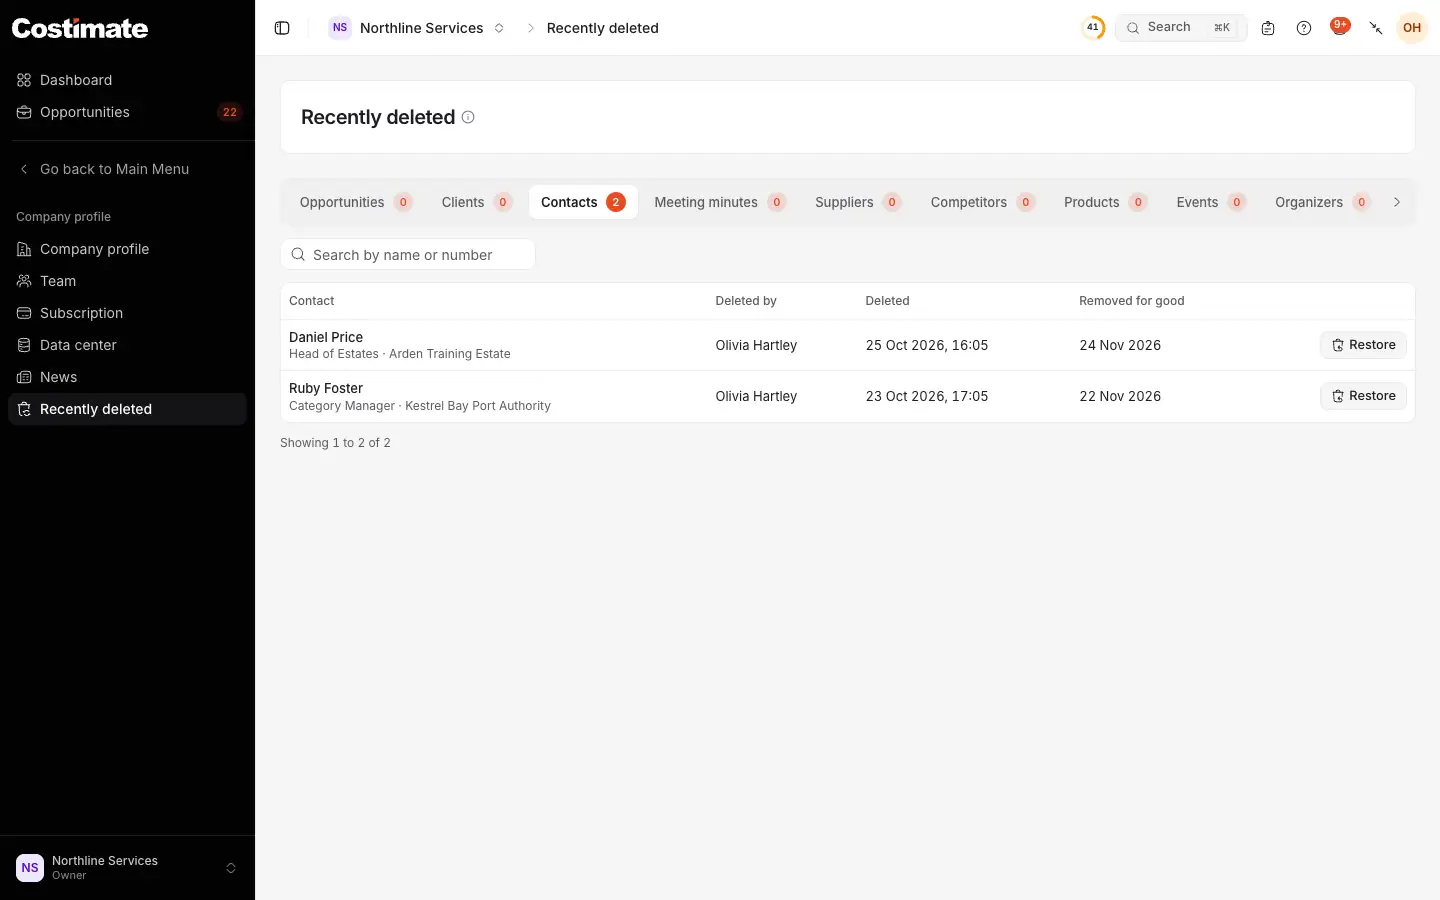The image size is (1440, 900).
Task: Open notifications with 9+ badge
Action: pos(1340,27)
